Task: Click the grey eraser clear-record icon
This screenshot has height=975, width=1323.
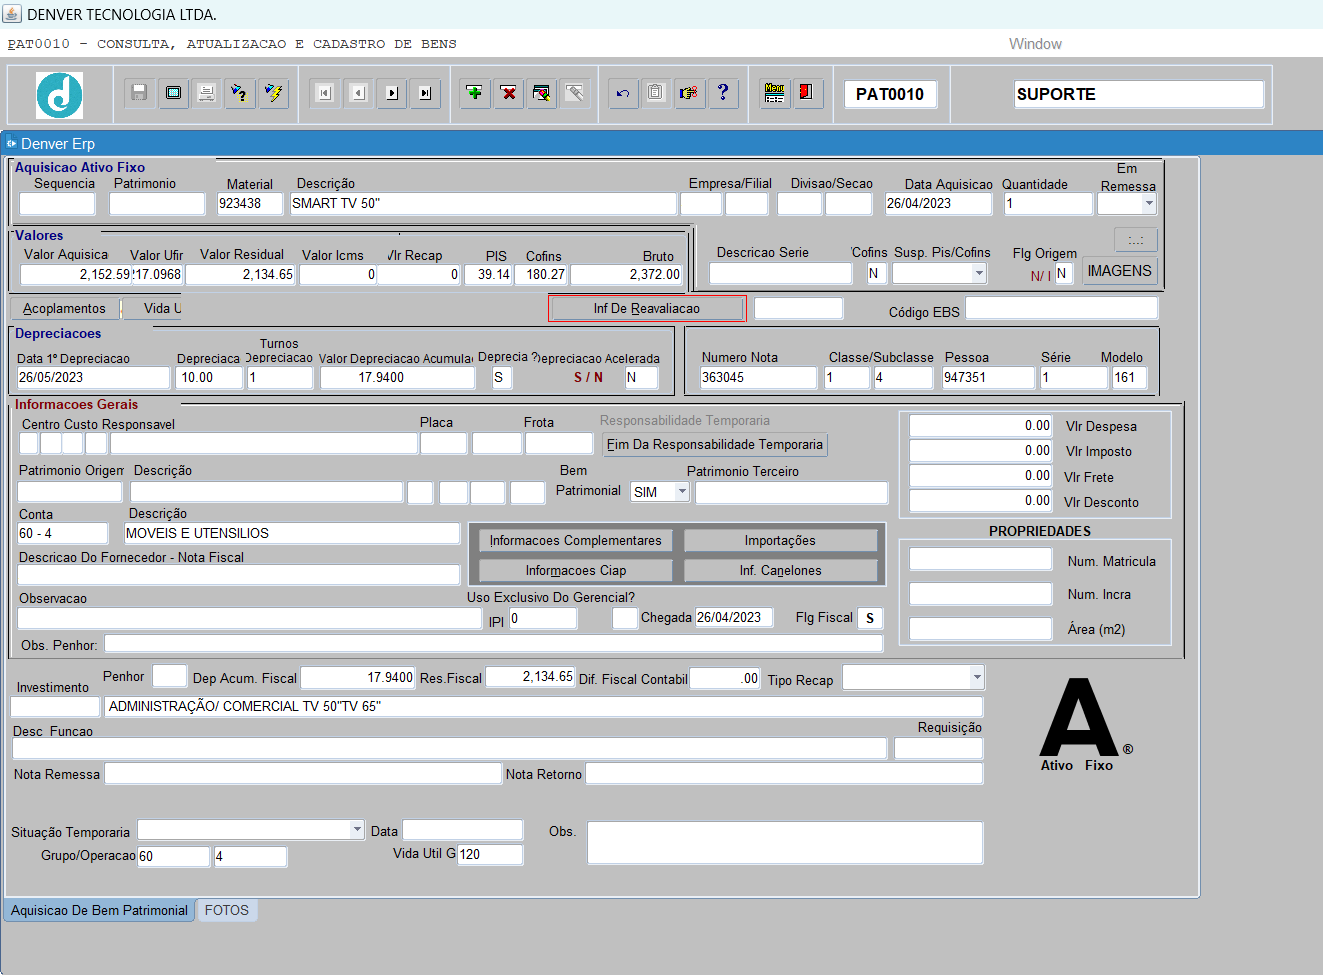Action: click(575, 93)
